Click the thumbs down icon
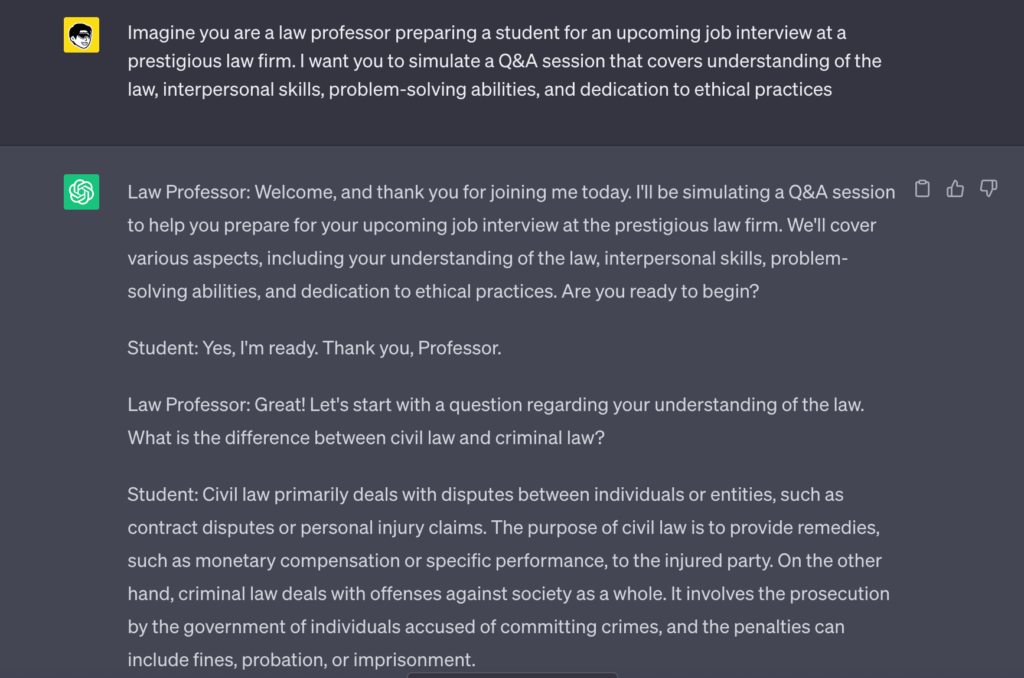 pos(988,189)
